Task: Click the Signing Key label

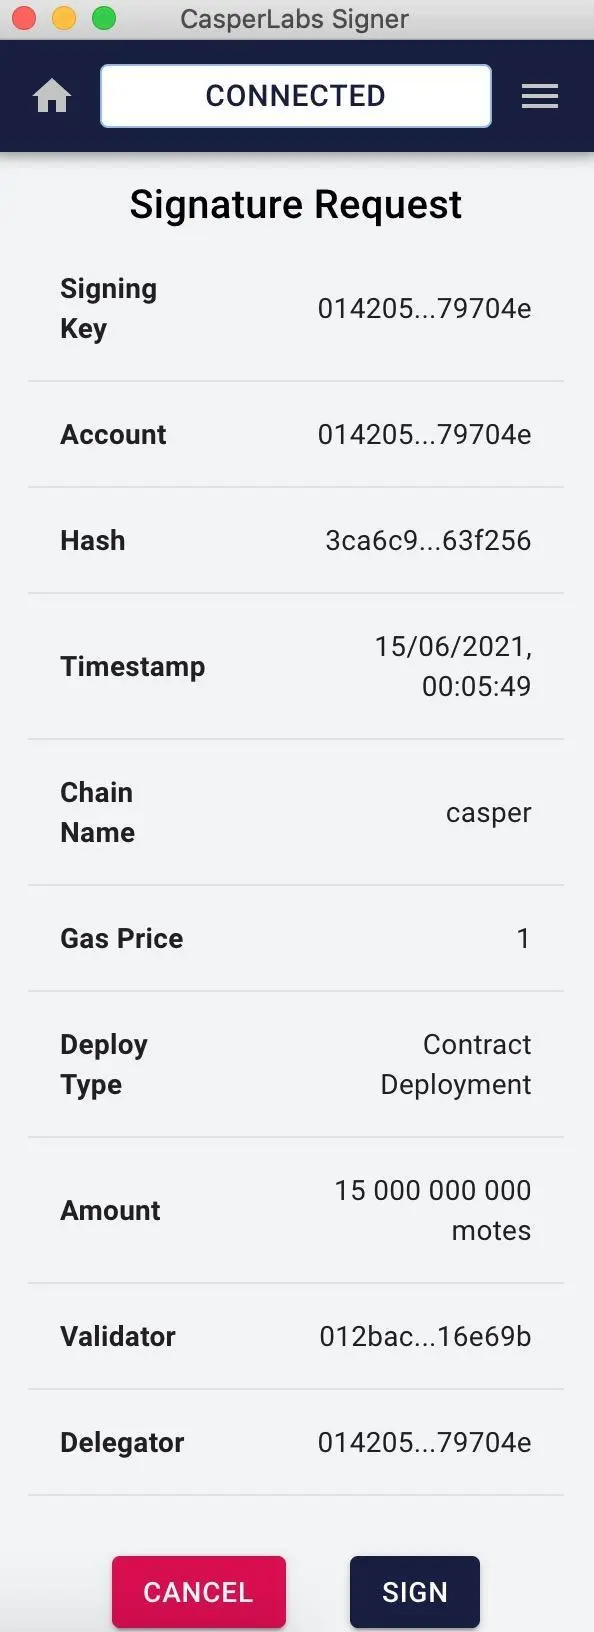Action: click(x=107, y=308)
